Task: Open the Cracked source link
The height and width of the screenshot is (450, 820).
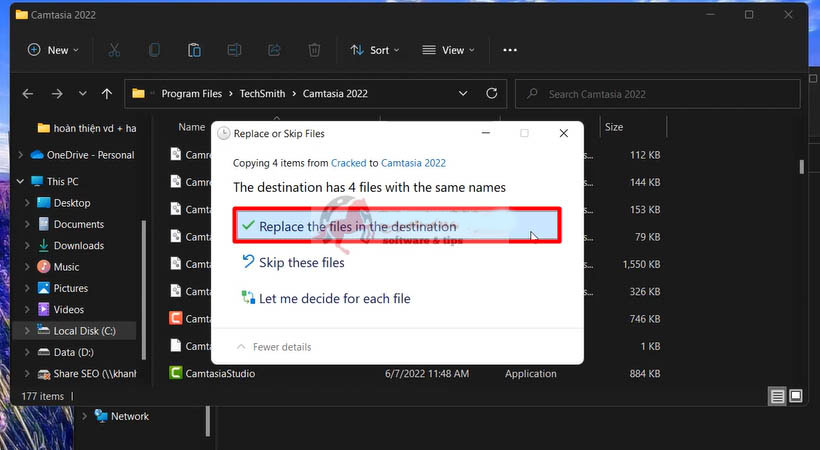Action: (348, 163)
